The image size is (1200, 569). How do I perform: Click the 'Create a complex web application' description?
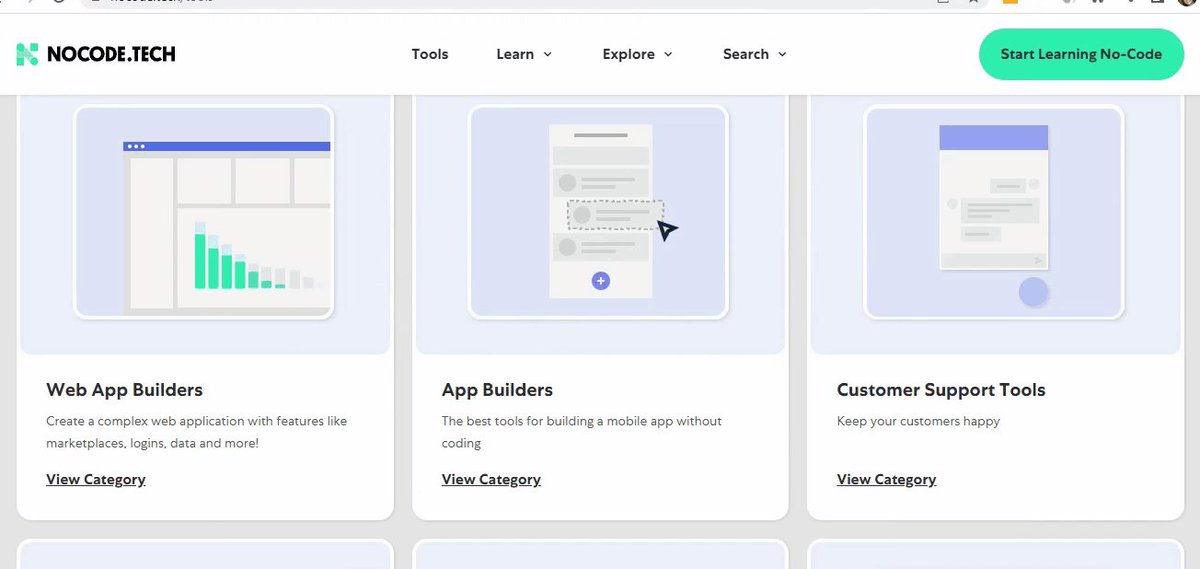(x=197, y=432)
